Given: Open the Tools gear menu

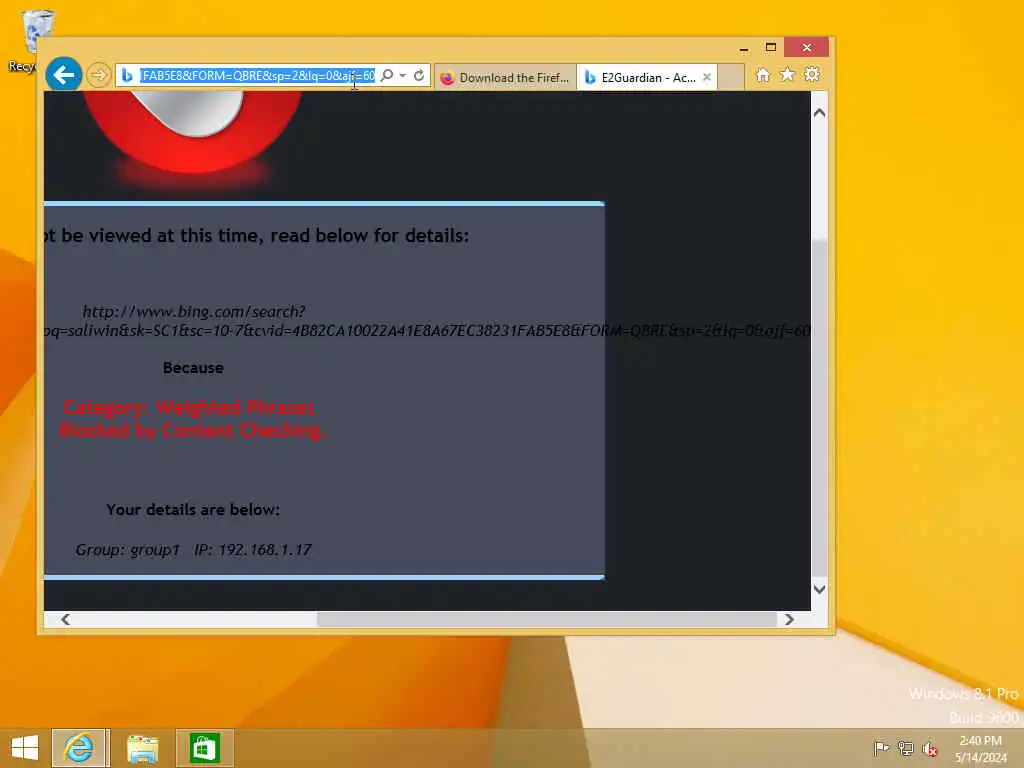Looking at the screenshot, I should coord(812,74).
